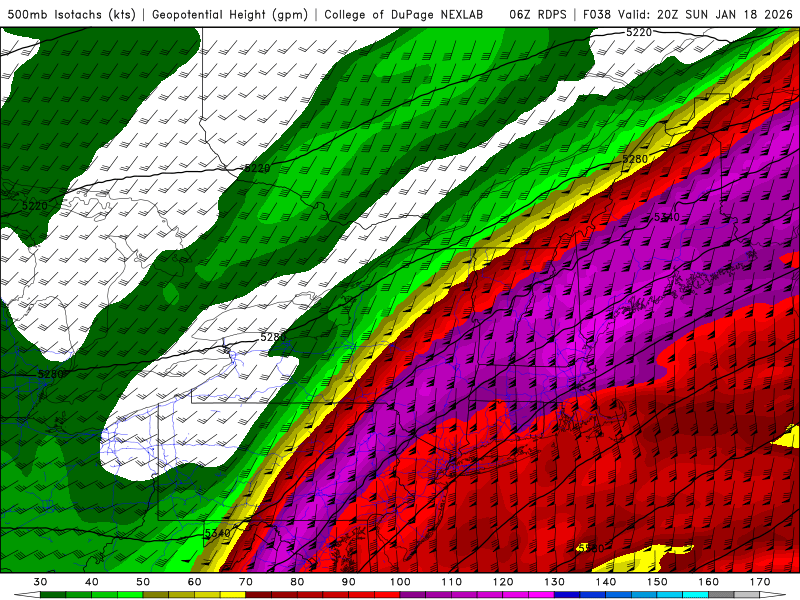The height and width of the screenshot is (600, 800).
Task: Pick the light gray swatch under the 170 label
Action: (746, 595)
